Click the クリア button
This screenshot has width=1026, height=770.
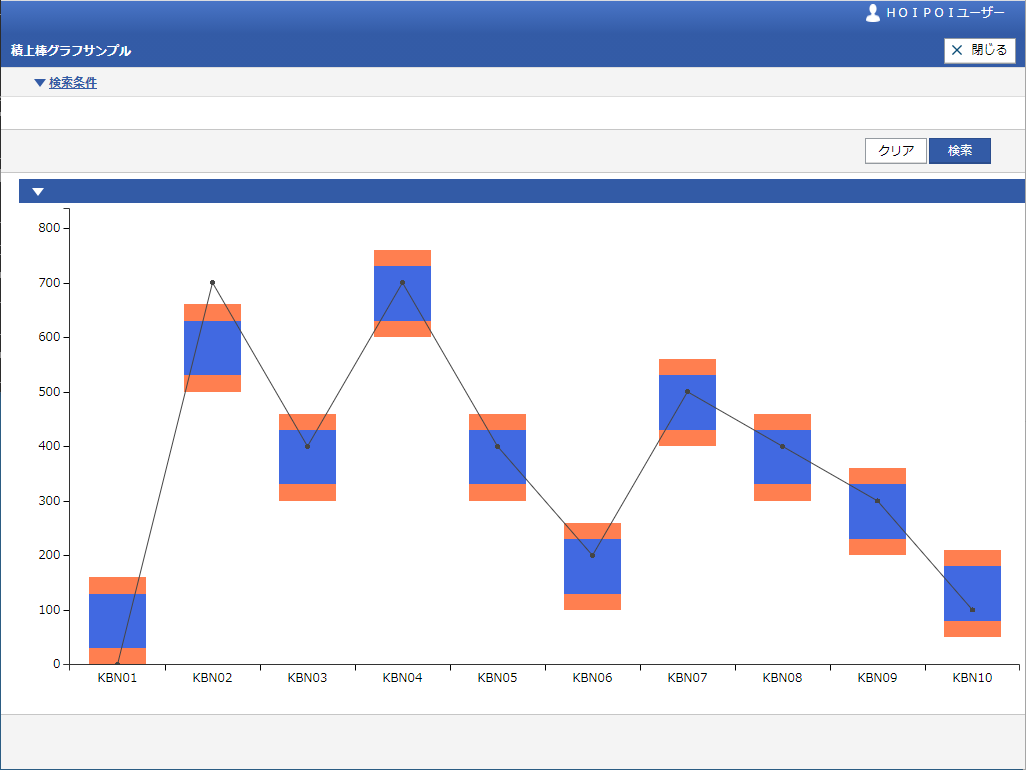(x=895, y=150)
